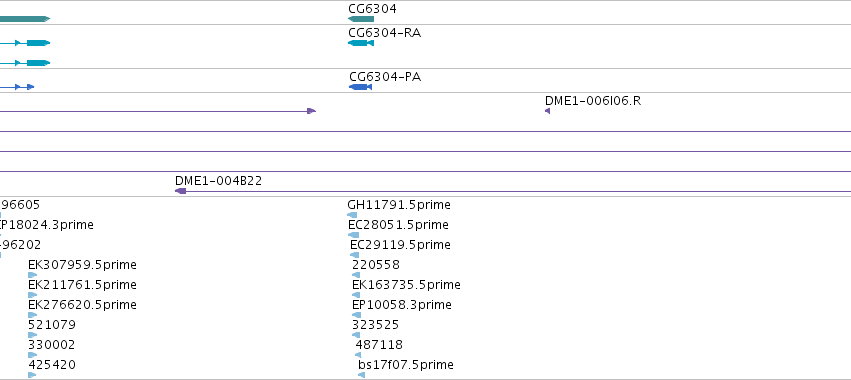
Task: Open the CG6304-RA label
Action: click(385, 33)
